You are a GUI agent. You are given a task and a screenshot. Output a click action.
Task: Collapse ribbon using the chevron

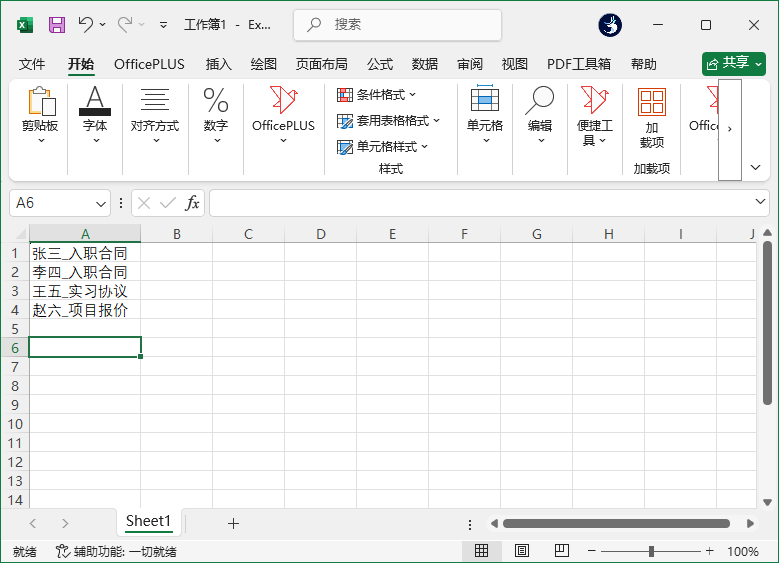756,167
